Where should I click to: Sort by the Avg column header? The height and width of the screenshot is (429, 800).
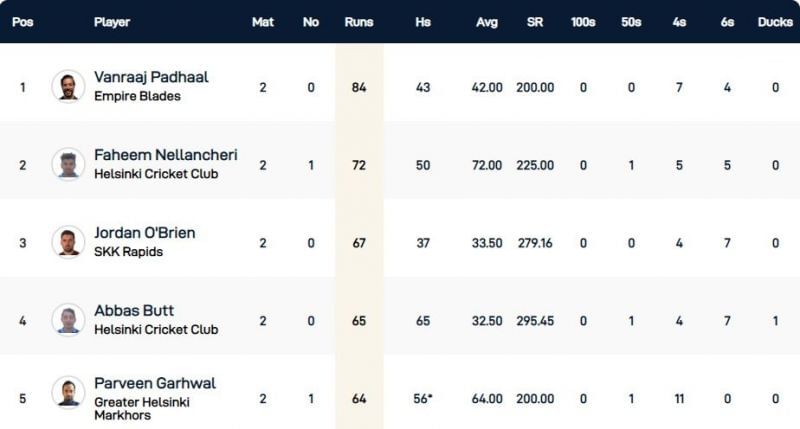point(484,22)
